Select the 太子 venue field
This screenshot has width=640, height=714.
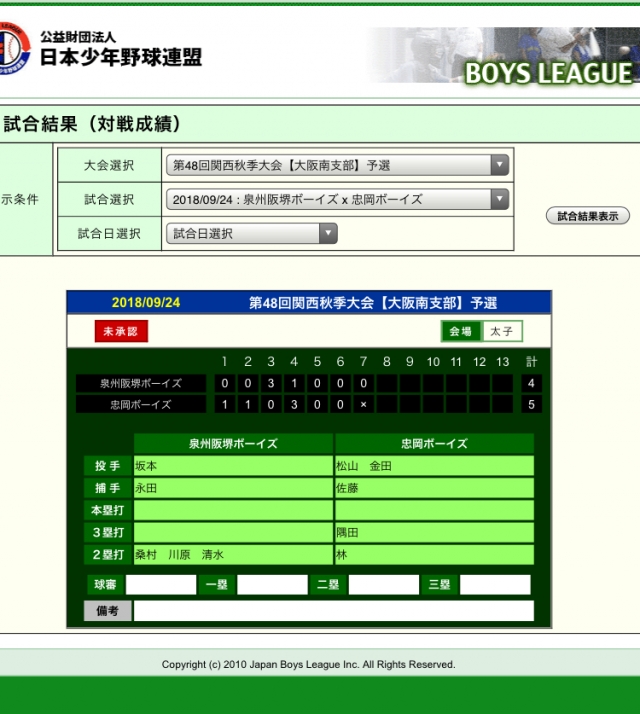tap(501, 332)
